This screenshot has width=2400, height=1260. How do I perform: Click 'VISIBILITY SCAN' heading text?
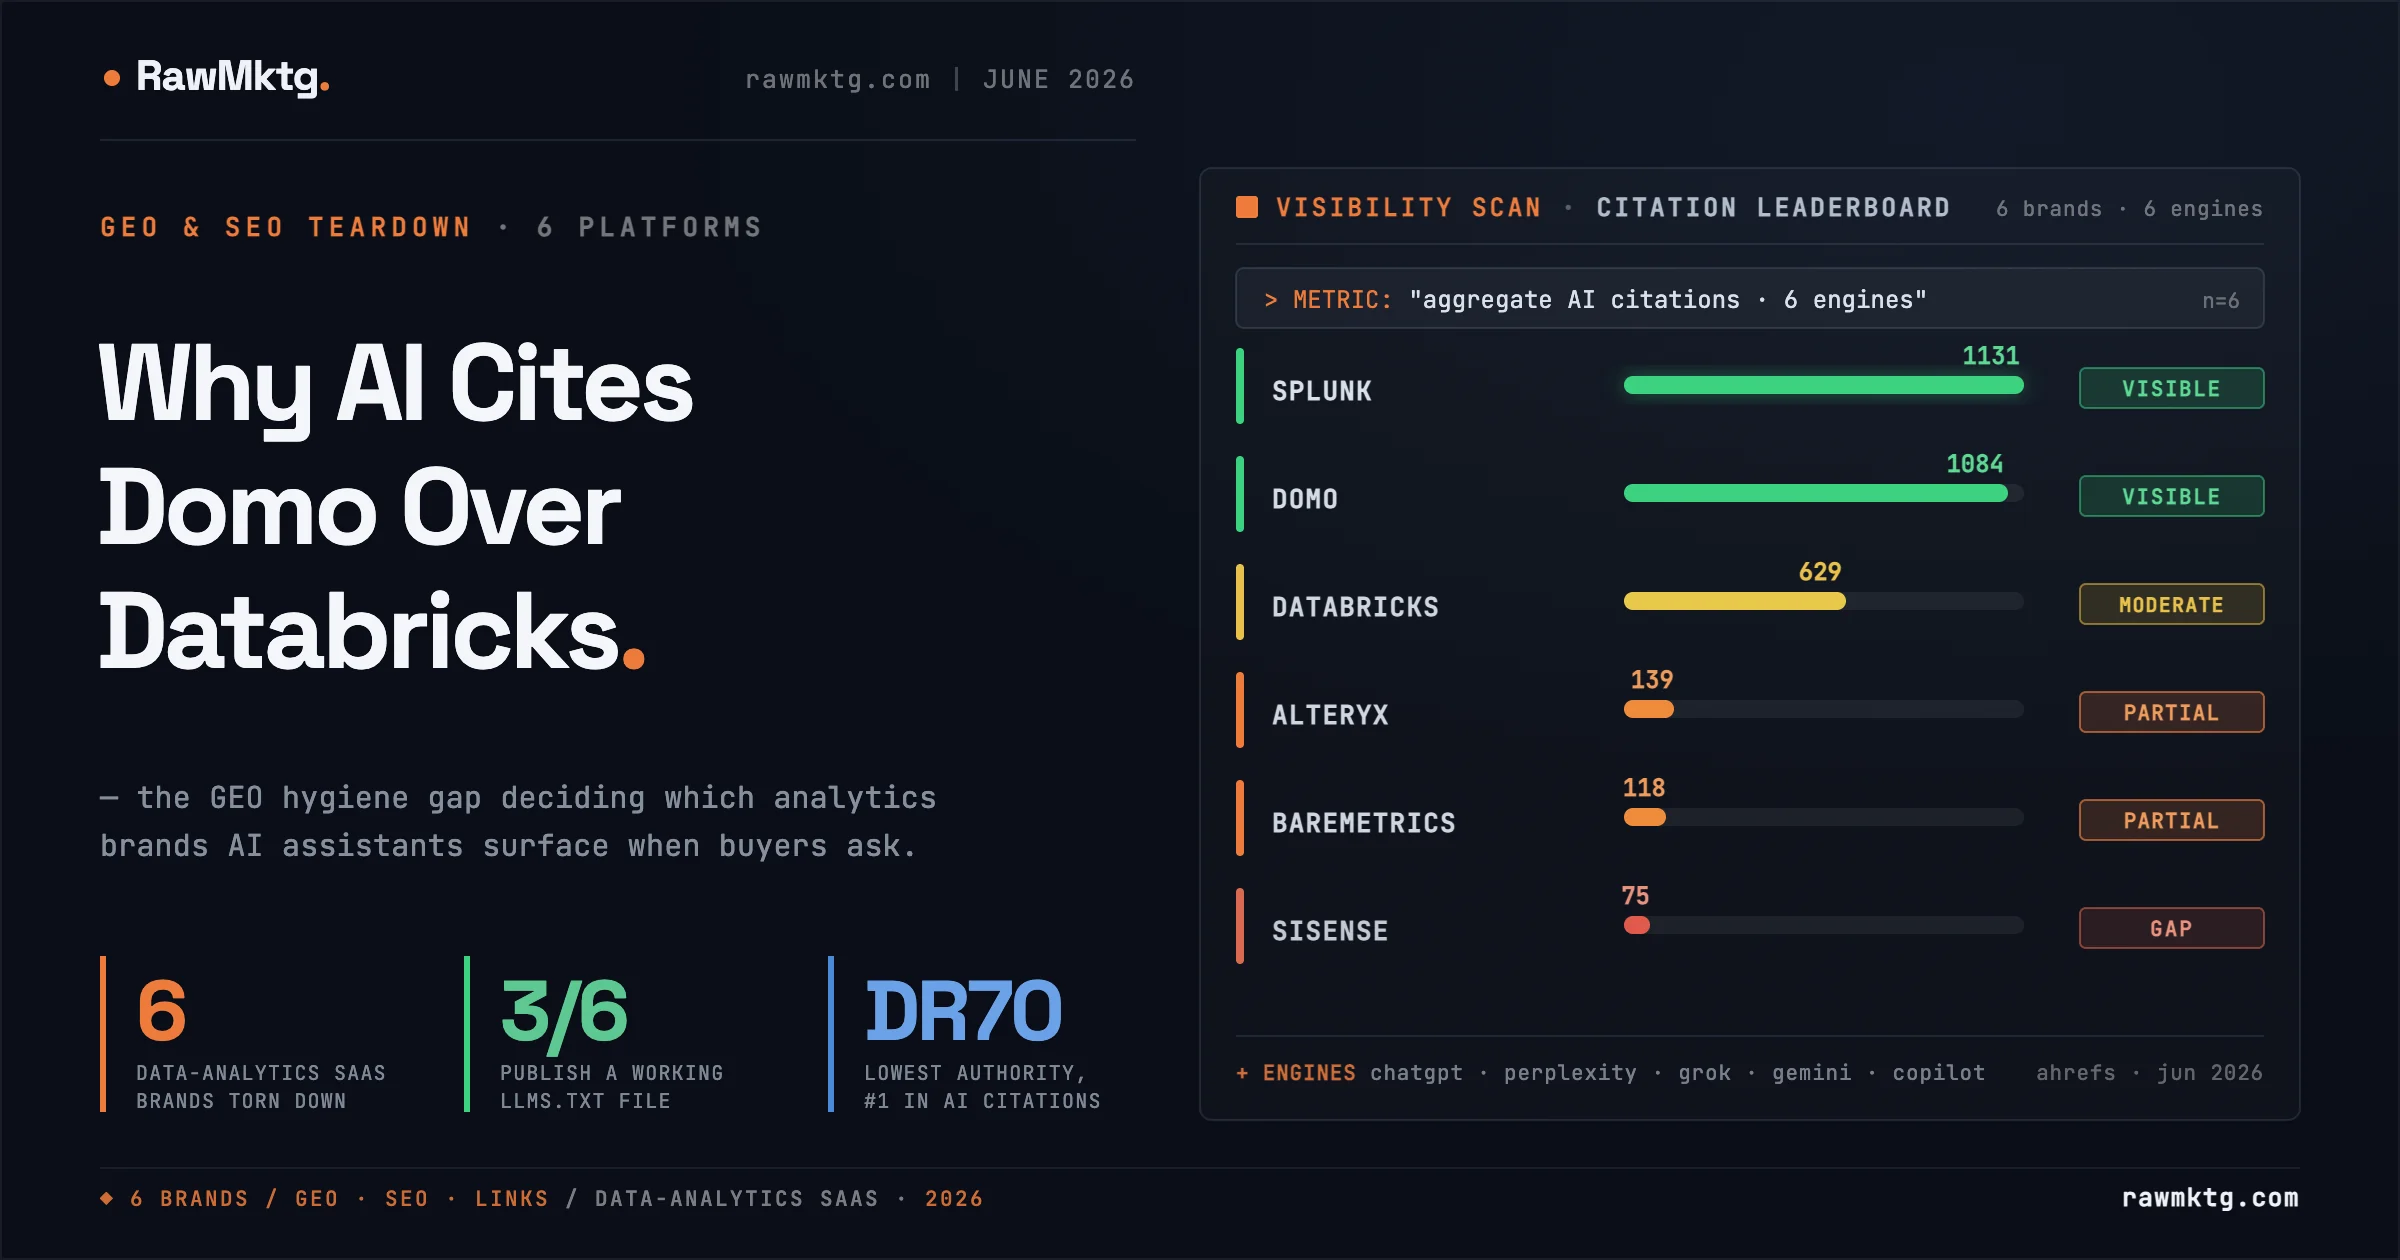tap(1408, 207)
